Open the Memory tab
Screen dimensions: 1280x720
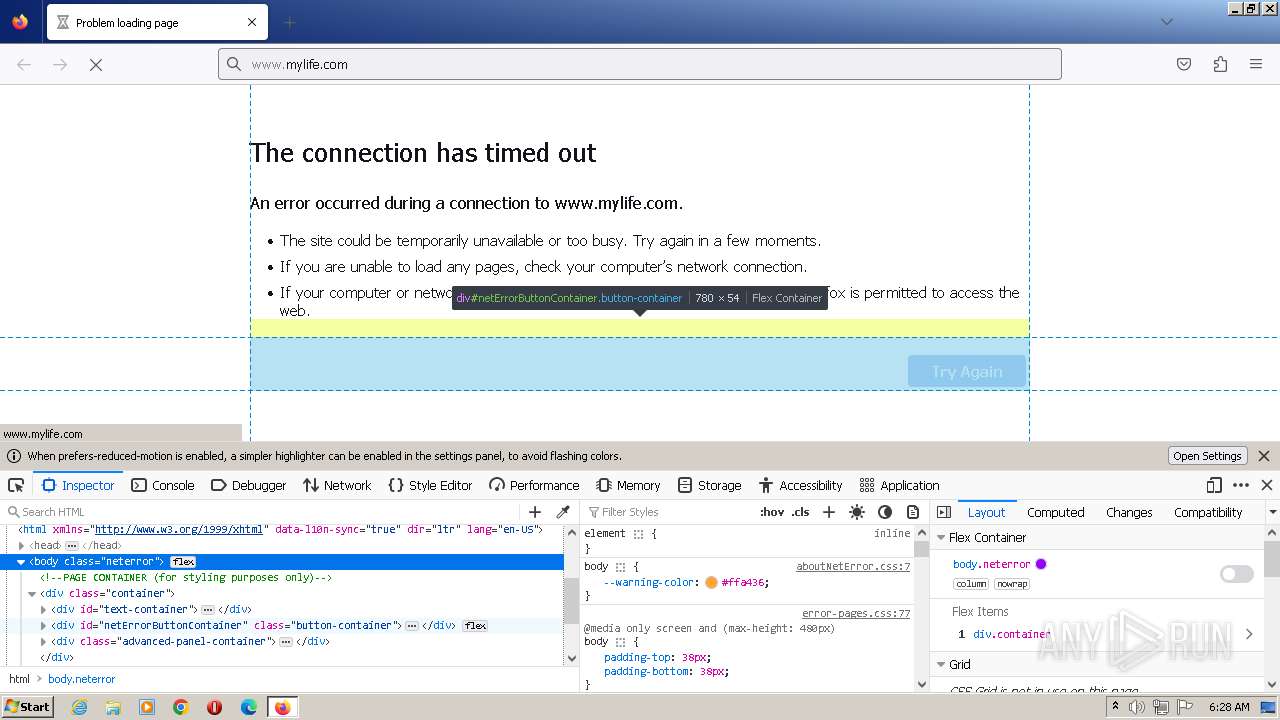(628, 485)
